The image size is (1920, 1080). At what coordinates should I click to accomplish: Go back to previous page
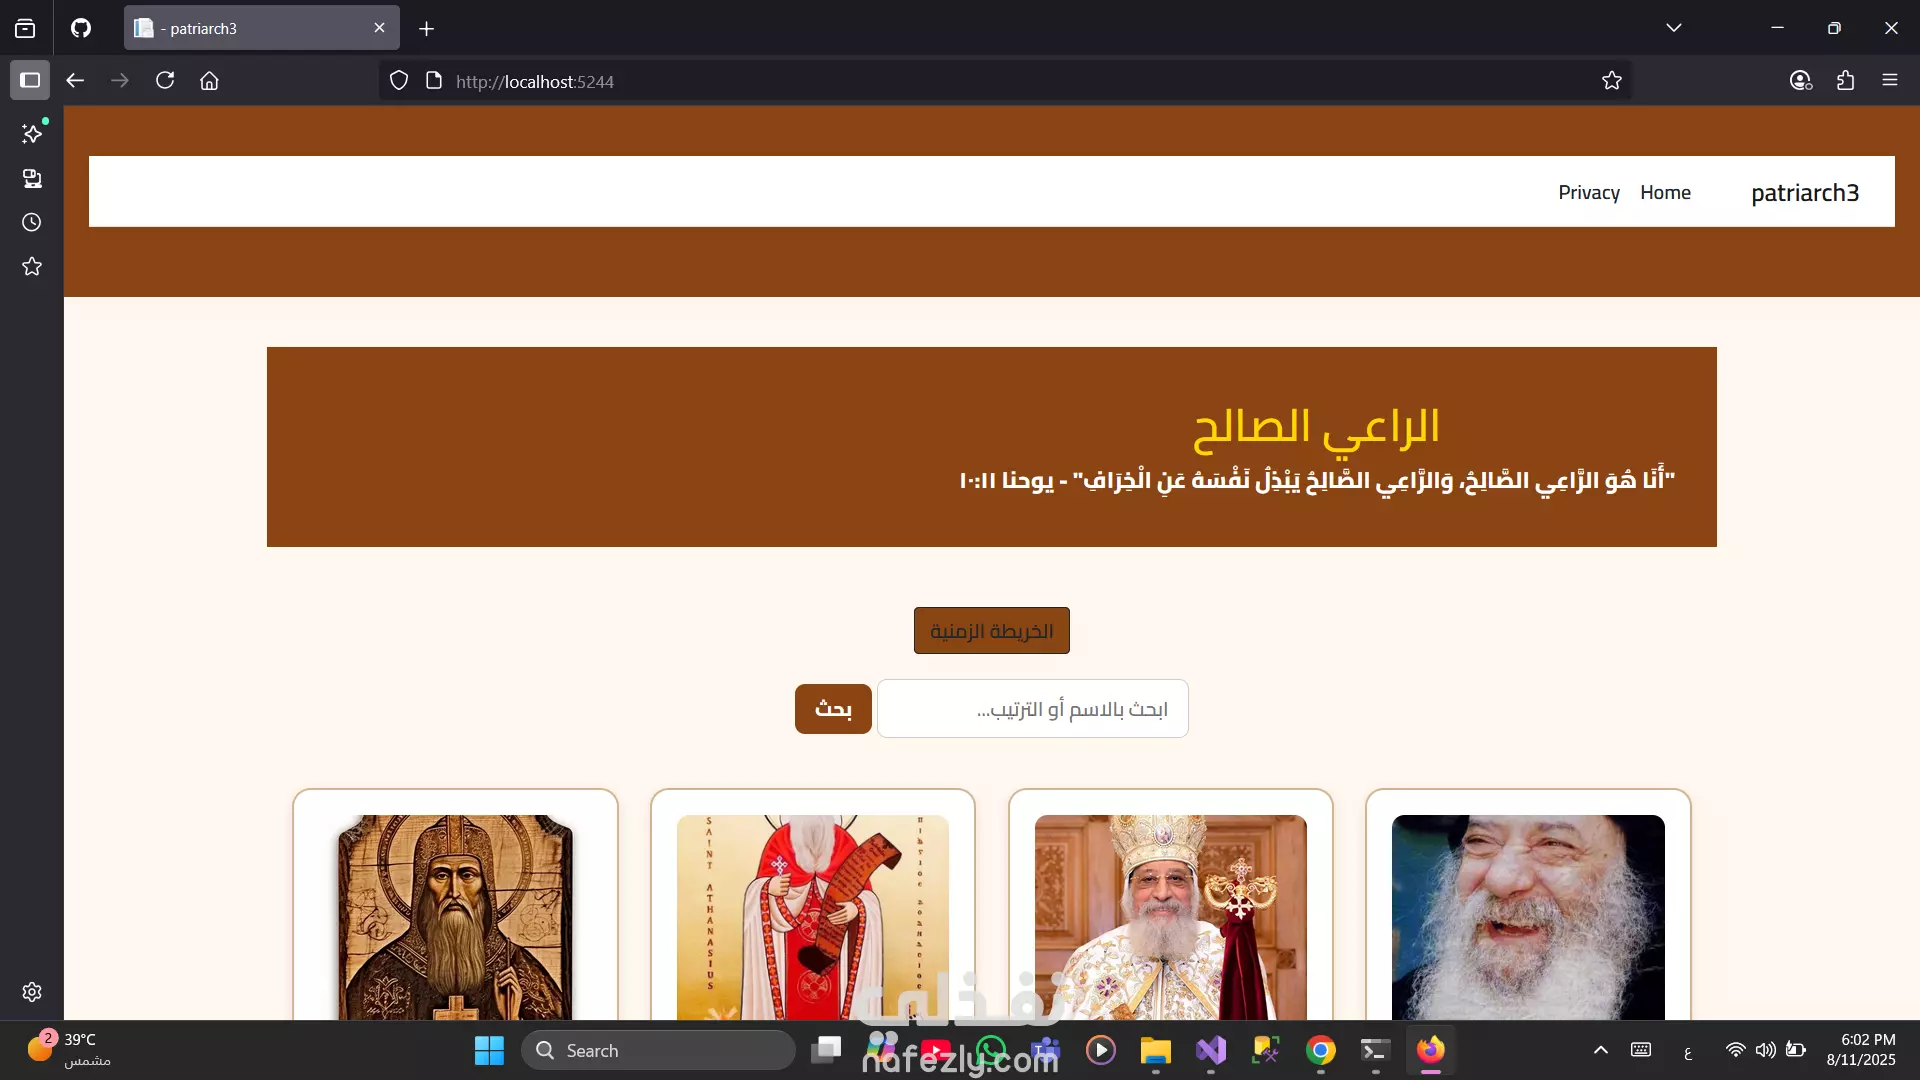(75, 80)
